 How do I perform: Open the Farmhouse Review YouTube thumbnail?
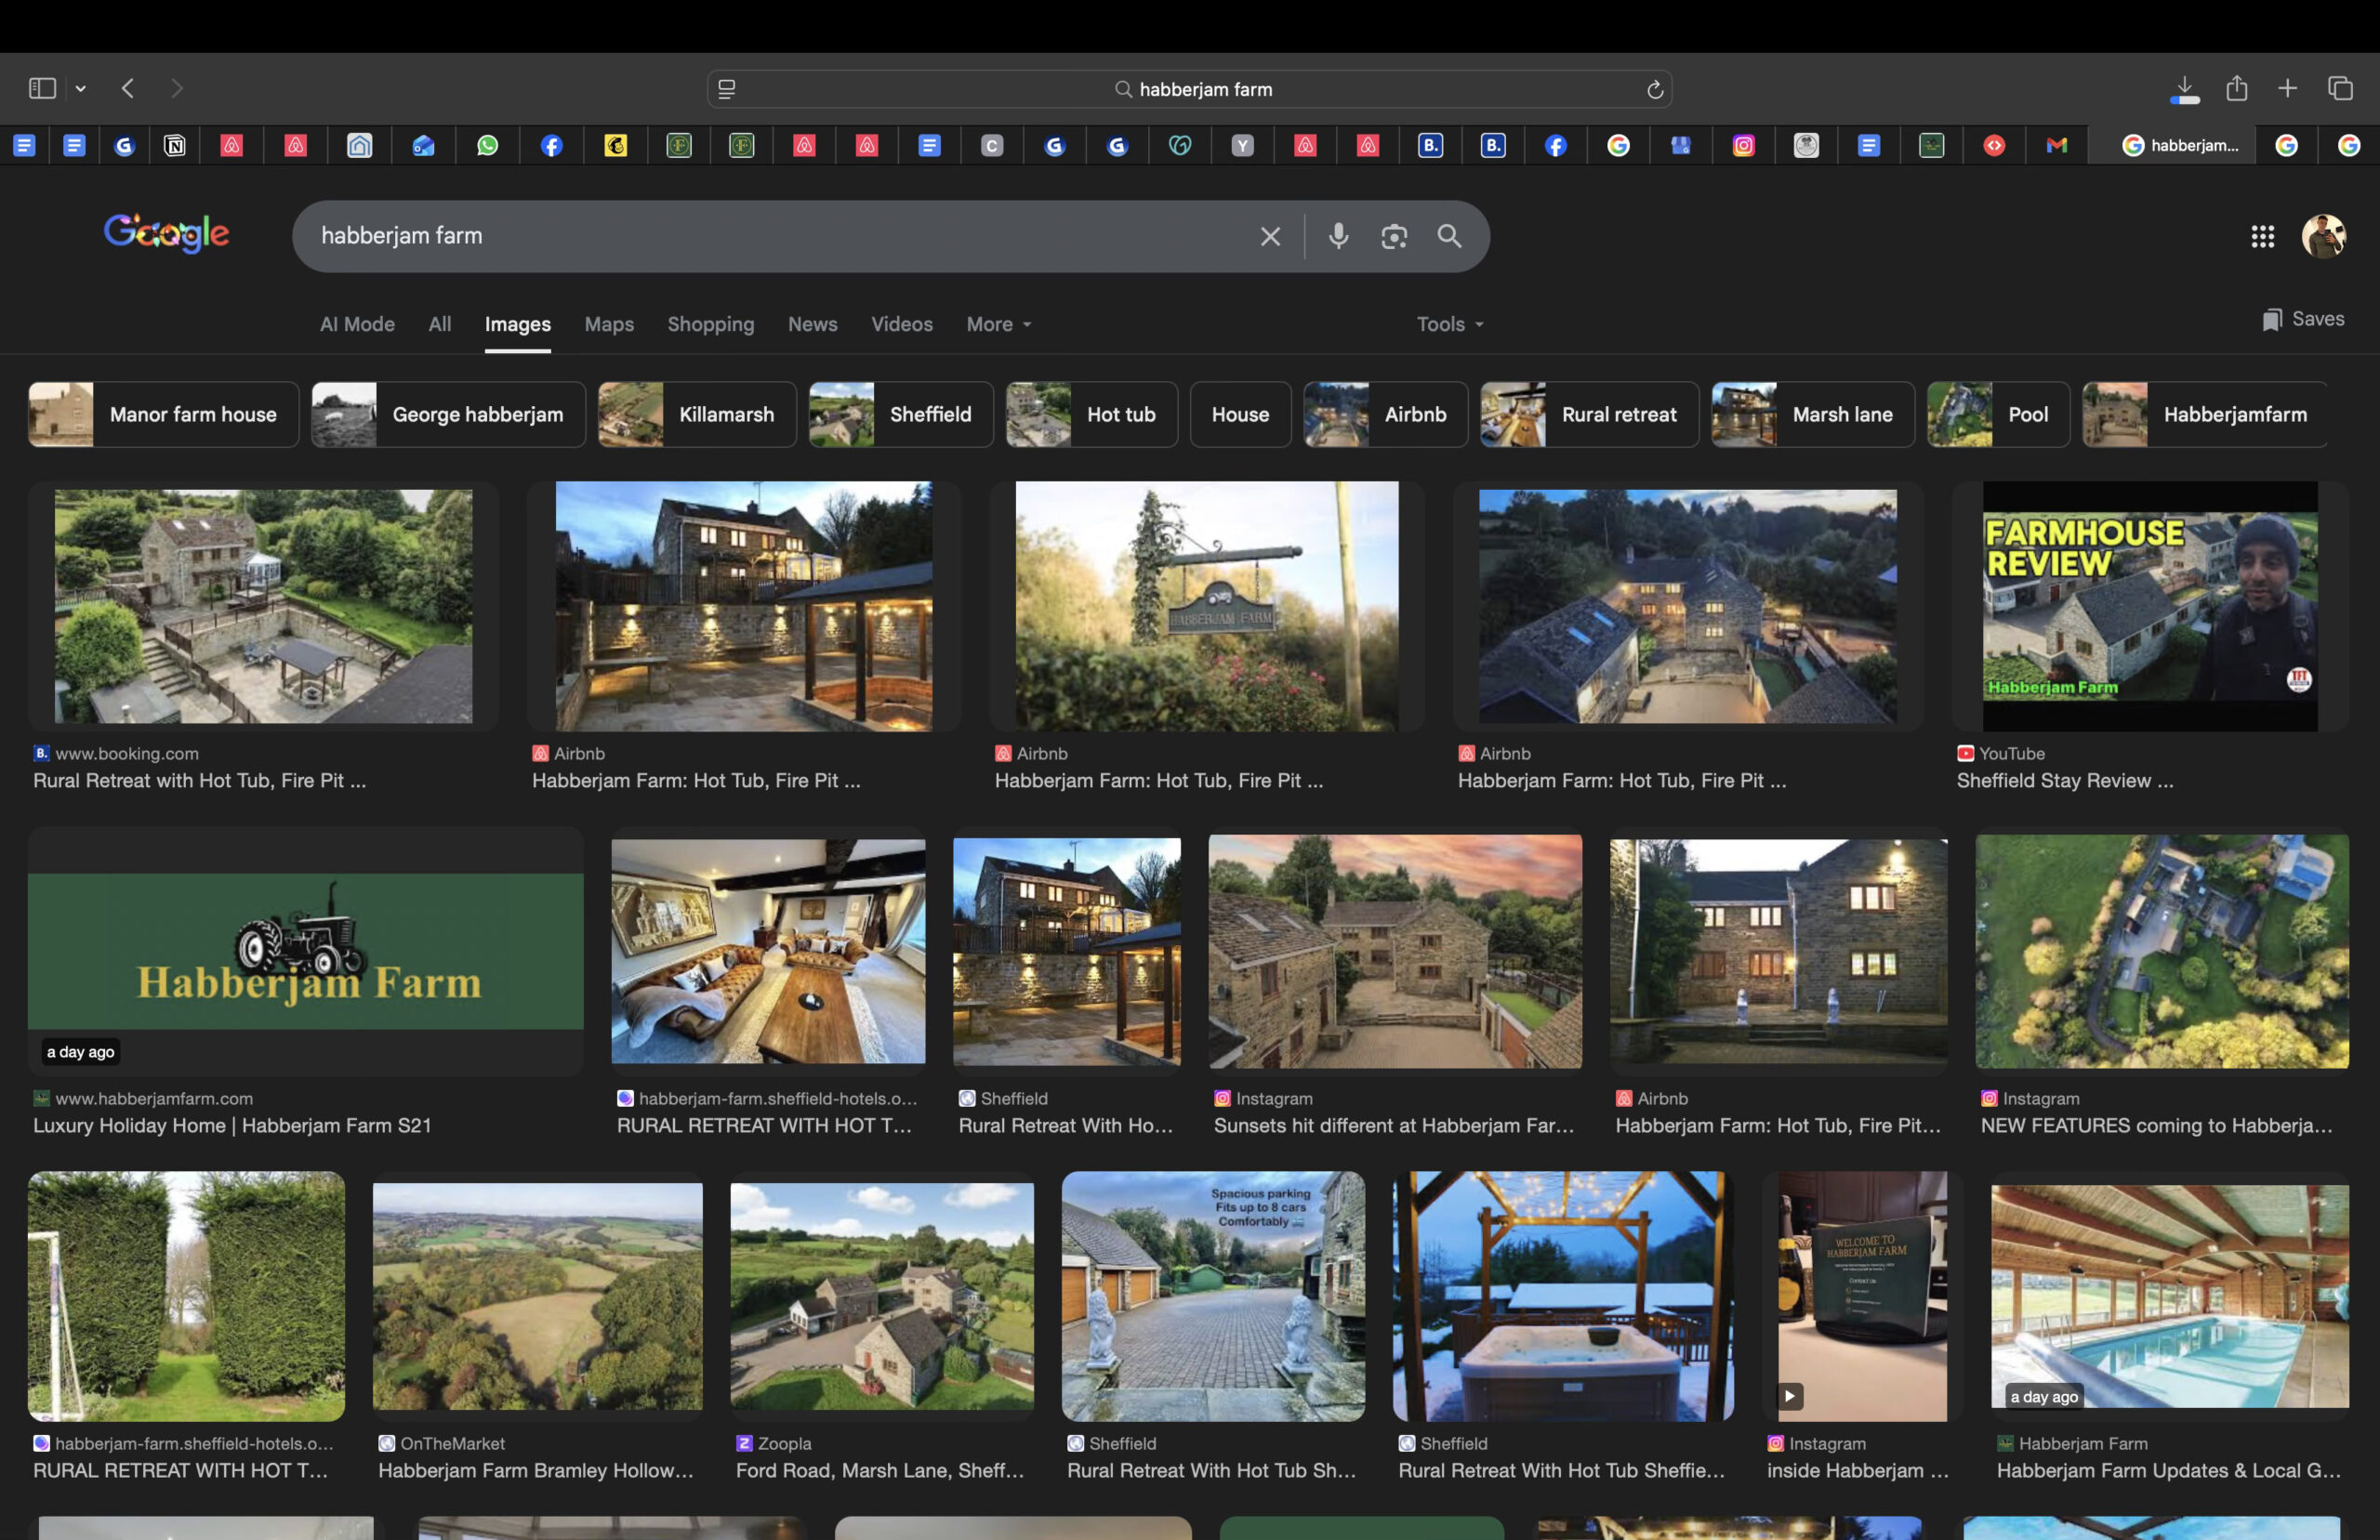2149,606
